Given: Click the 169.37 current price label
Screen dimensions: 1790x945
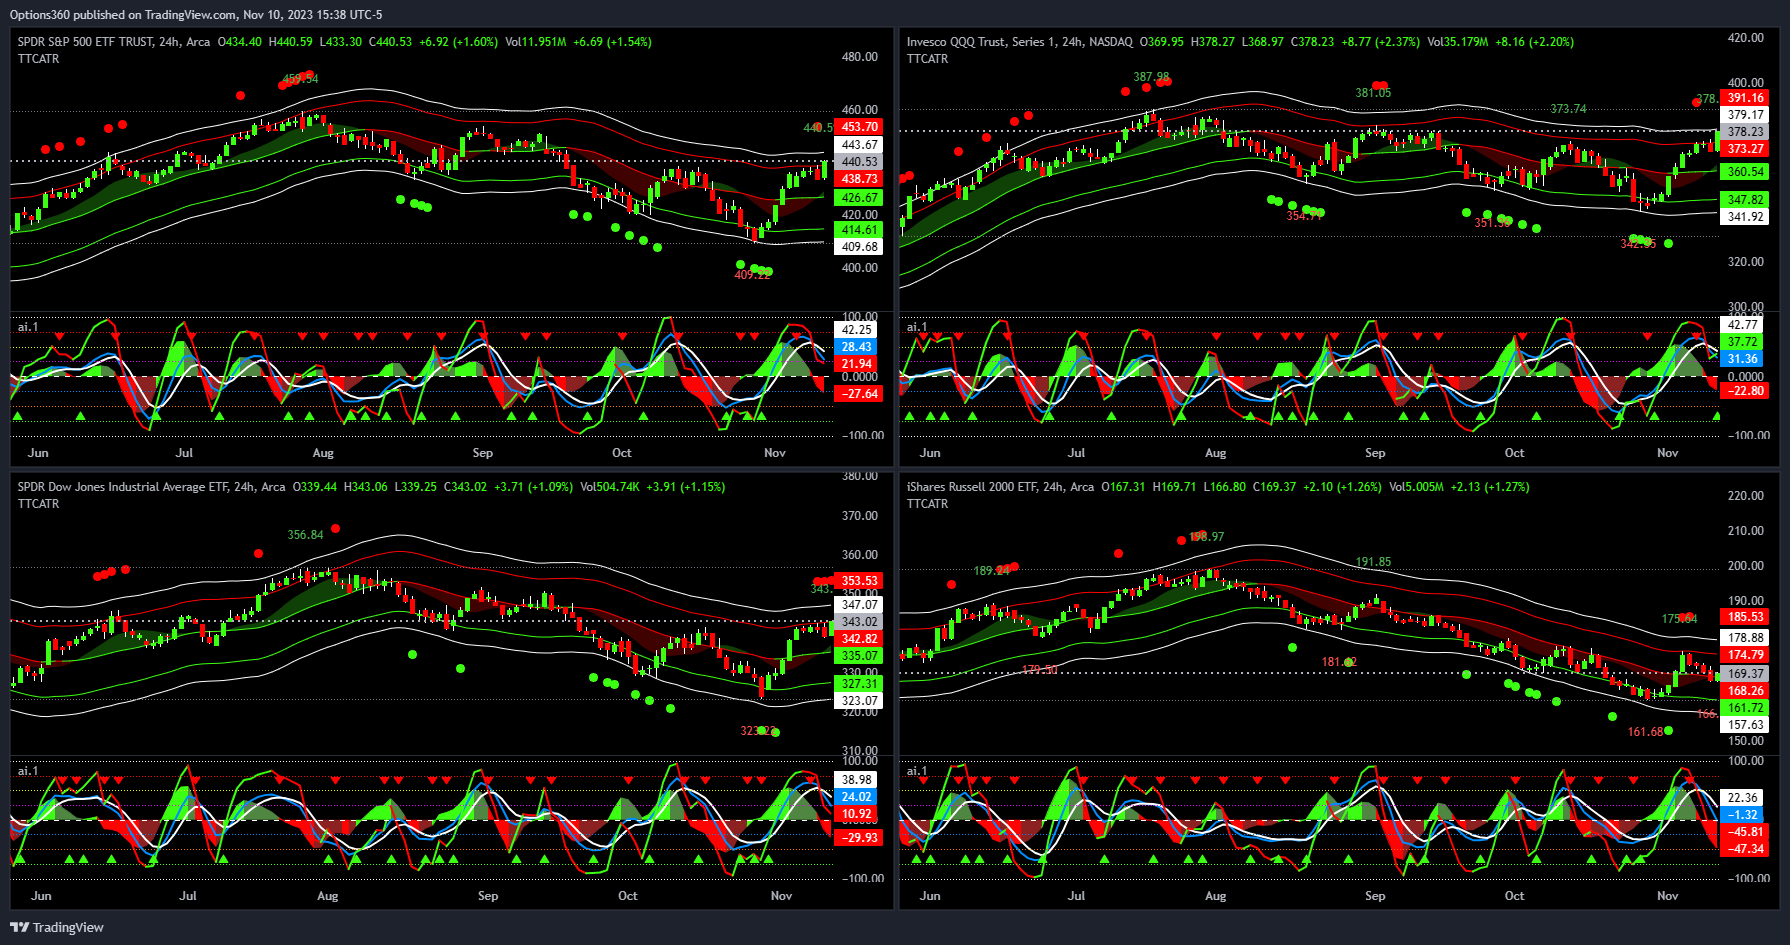Looking at the screenshot, I should tap(1746, 674).
